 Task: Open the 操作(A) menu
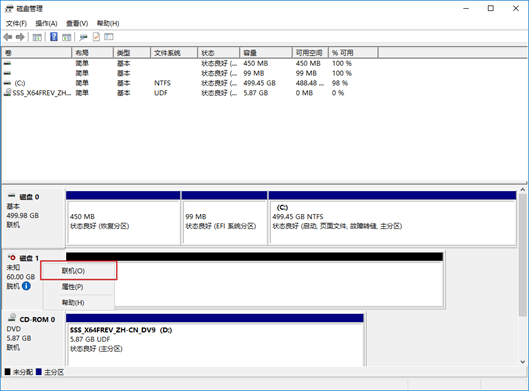click(46, 23)
